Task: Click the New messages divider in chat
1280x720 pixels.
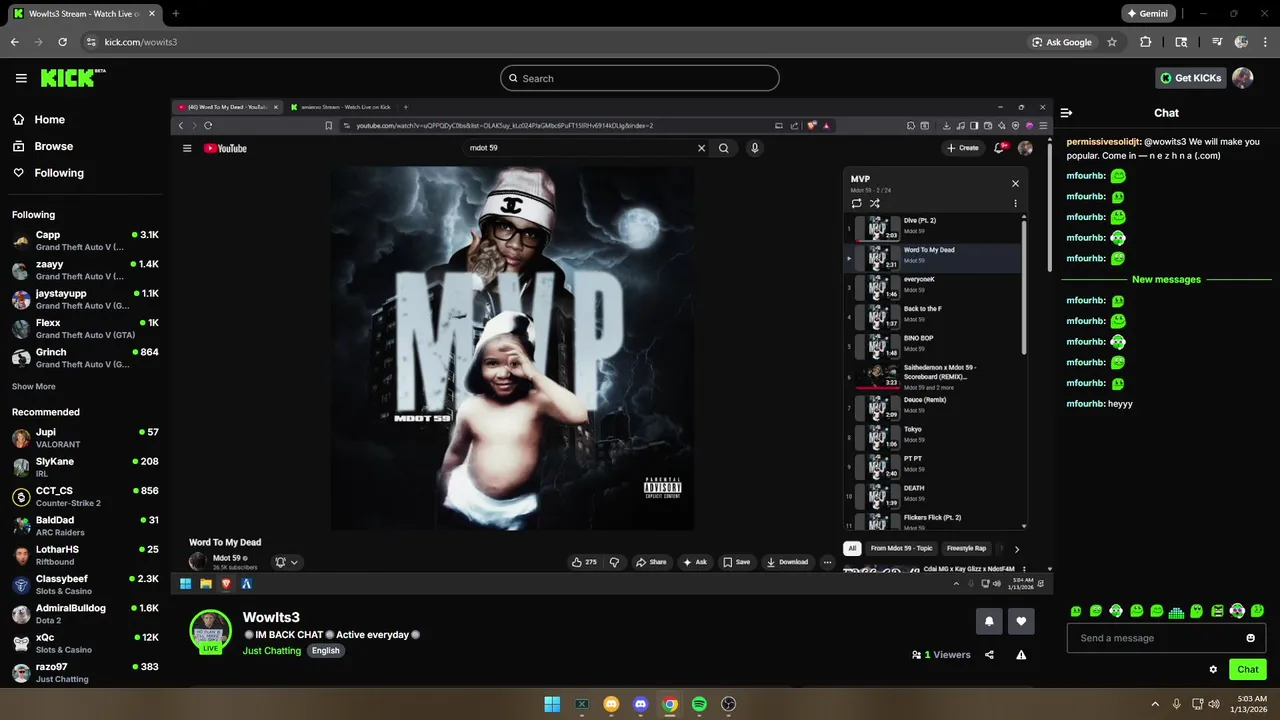Action: (x=1166, y=279)
